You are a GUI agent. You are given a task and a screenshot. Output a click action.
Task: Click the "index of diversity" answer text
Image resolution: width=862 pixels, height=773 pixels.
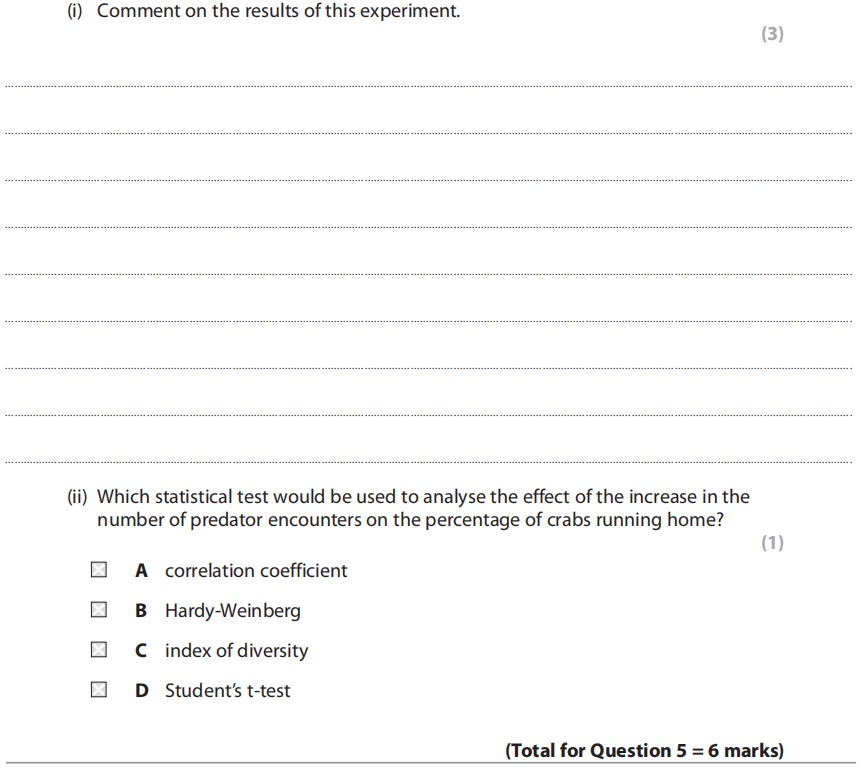click(236, 651)
